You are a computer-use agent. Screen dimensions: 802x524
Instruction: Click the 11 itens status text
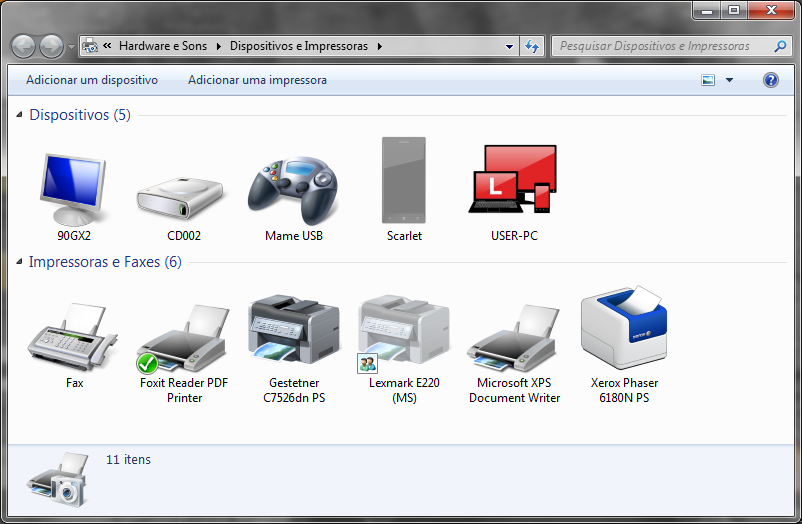(x=128, y=460)
